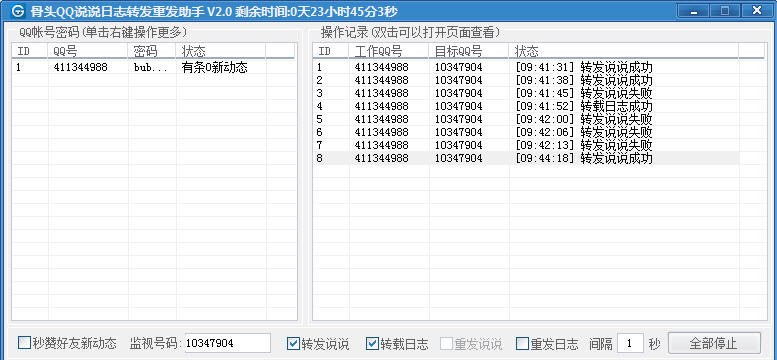777x360 pixels.
Task: Enable the 重发日志 checkbox
Action: [522, 343]
